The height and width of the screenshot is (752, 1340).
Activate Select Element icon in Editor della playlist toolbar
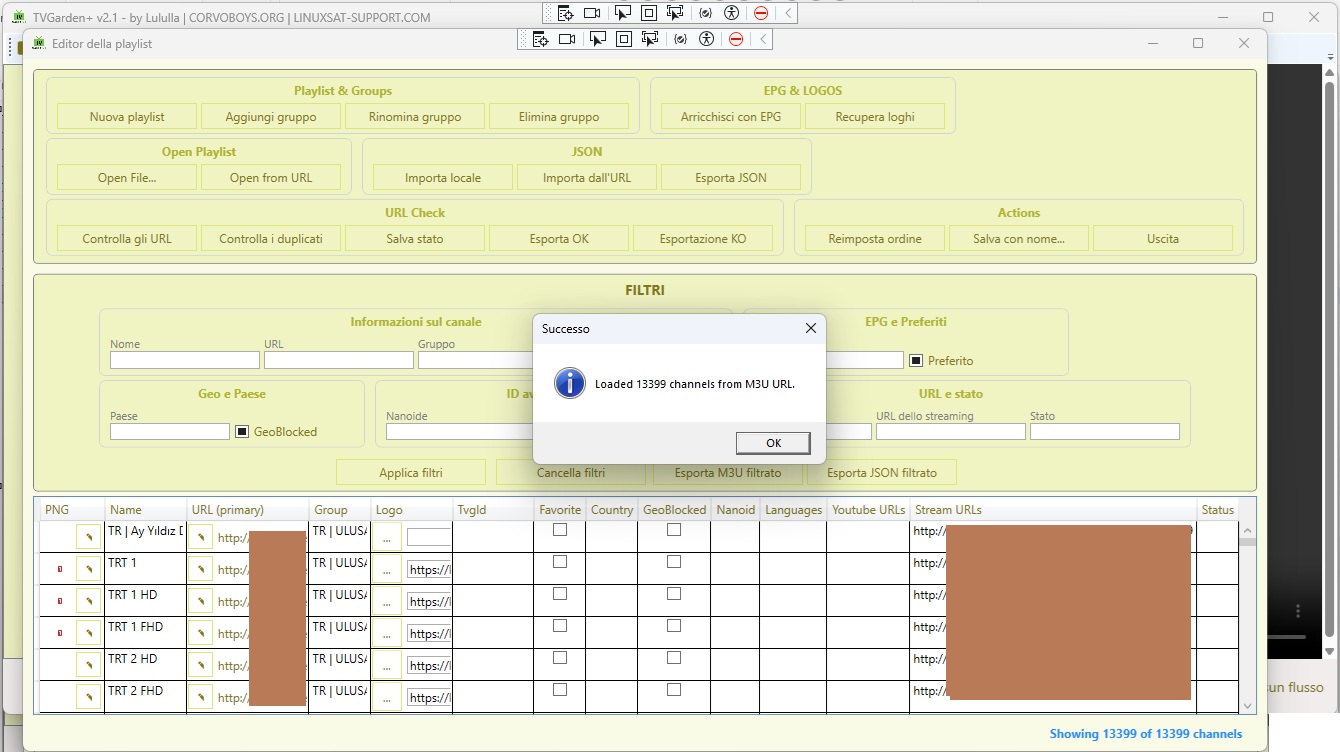[x=597, y=39]
